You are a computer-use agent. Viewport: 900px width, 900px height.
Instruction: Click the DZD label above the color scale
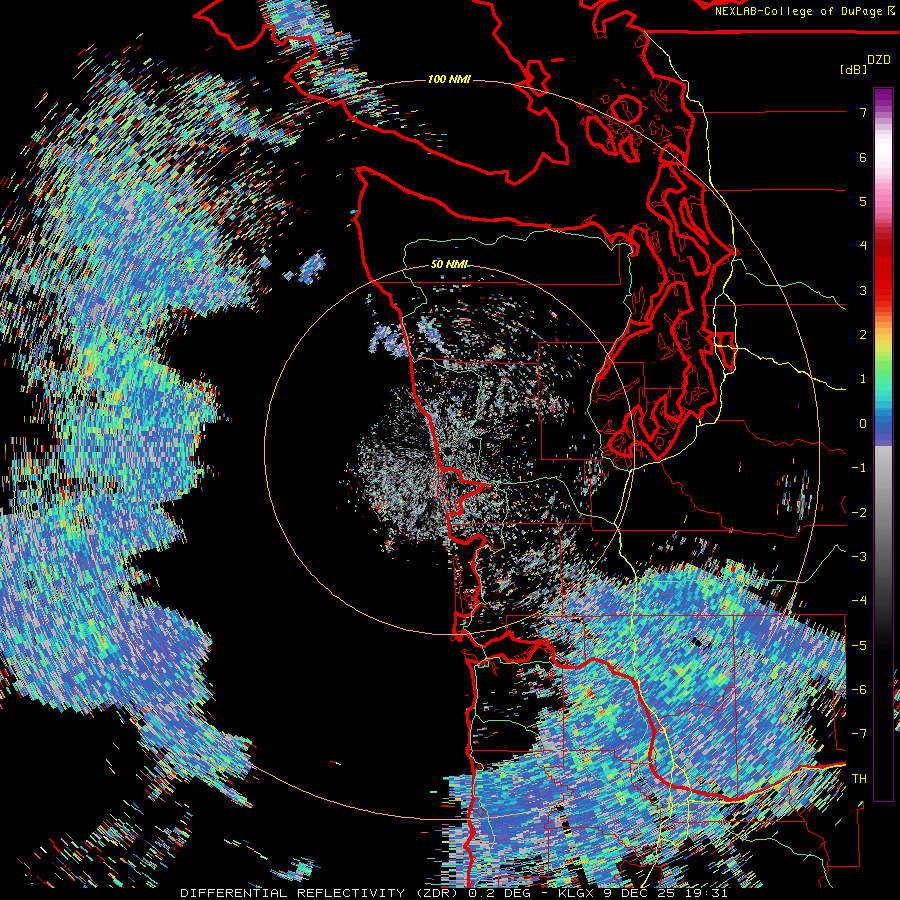click(x=879, y=60)
